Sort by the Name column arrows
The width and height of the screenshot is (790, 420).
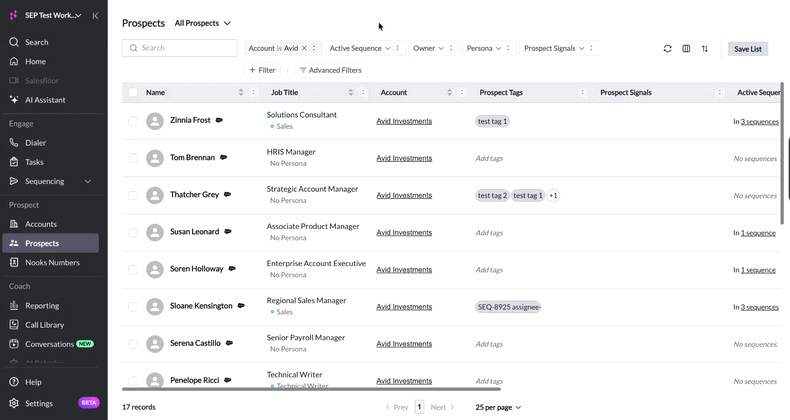click(241, 92)
